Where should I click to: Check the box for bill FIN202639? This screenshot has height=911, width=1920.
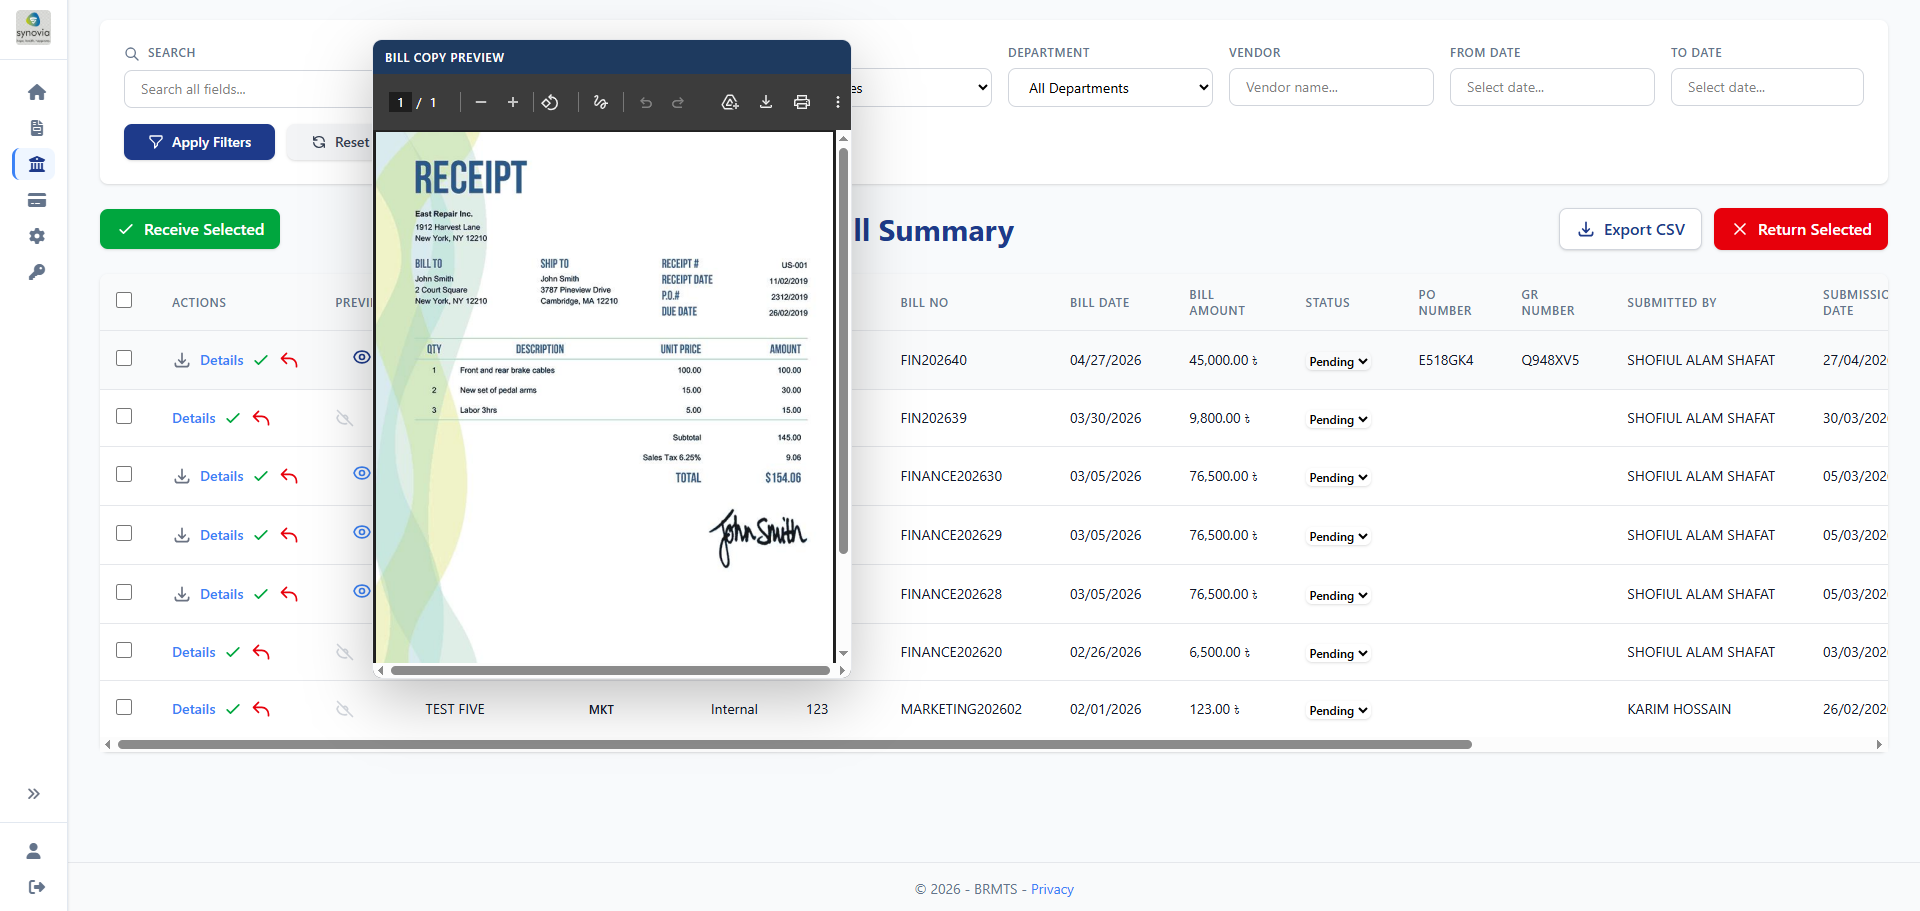[124, 416]
